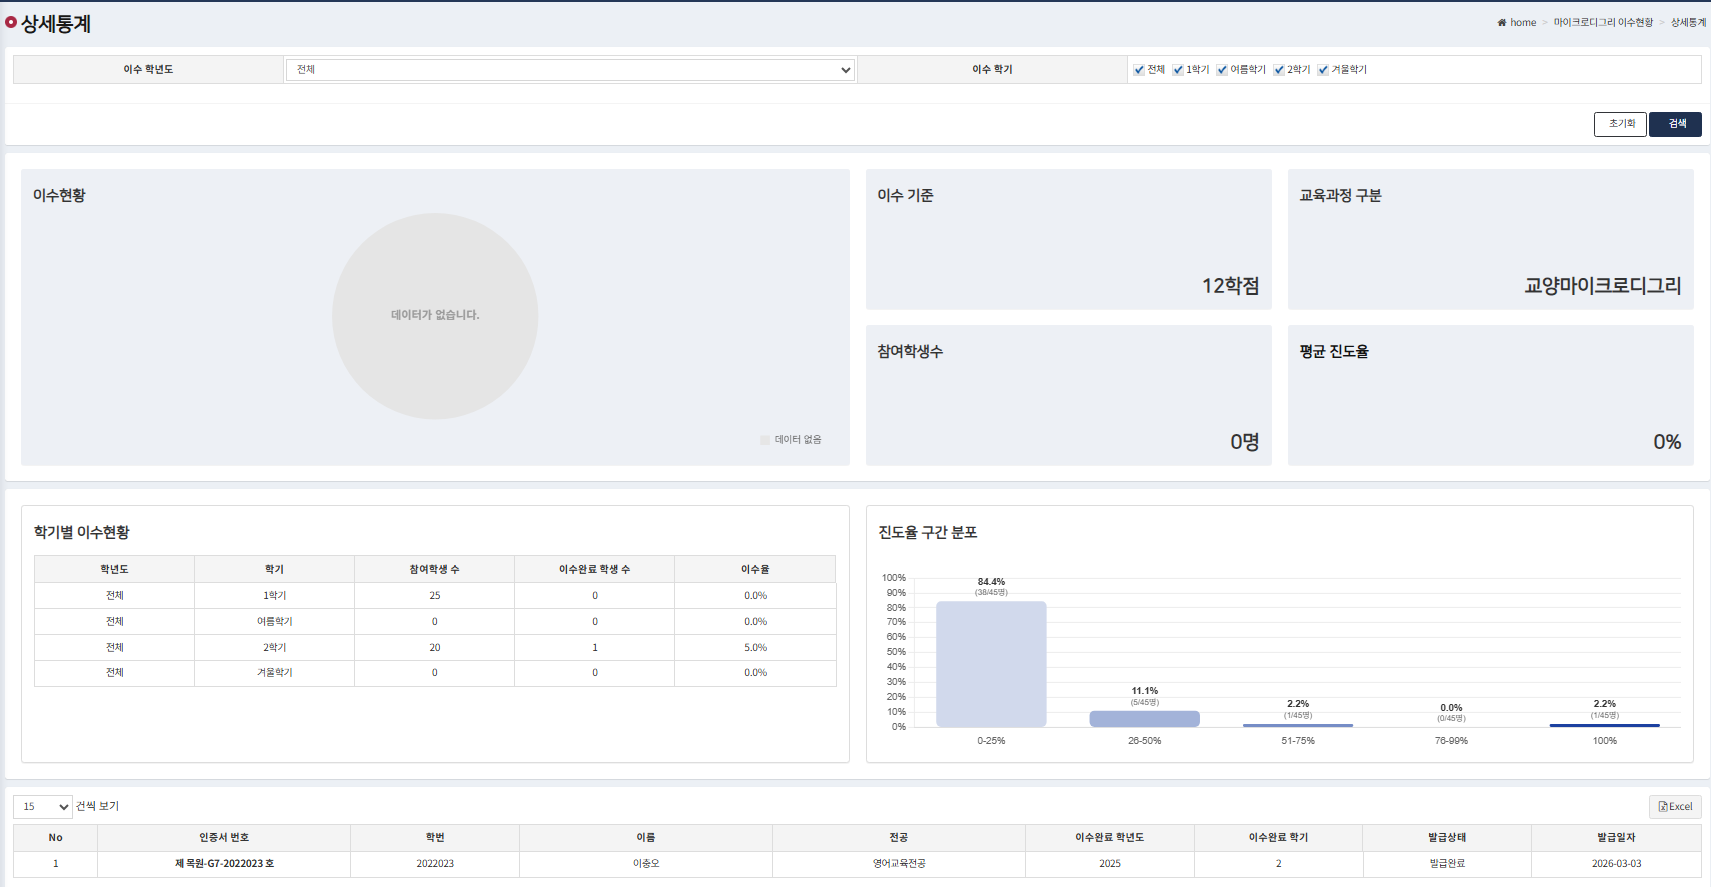Toggle the 여름학기 checkbox
Screen dimensions: 1711x887
[x=1222, y=70]
